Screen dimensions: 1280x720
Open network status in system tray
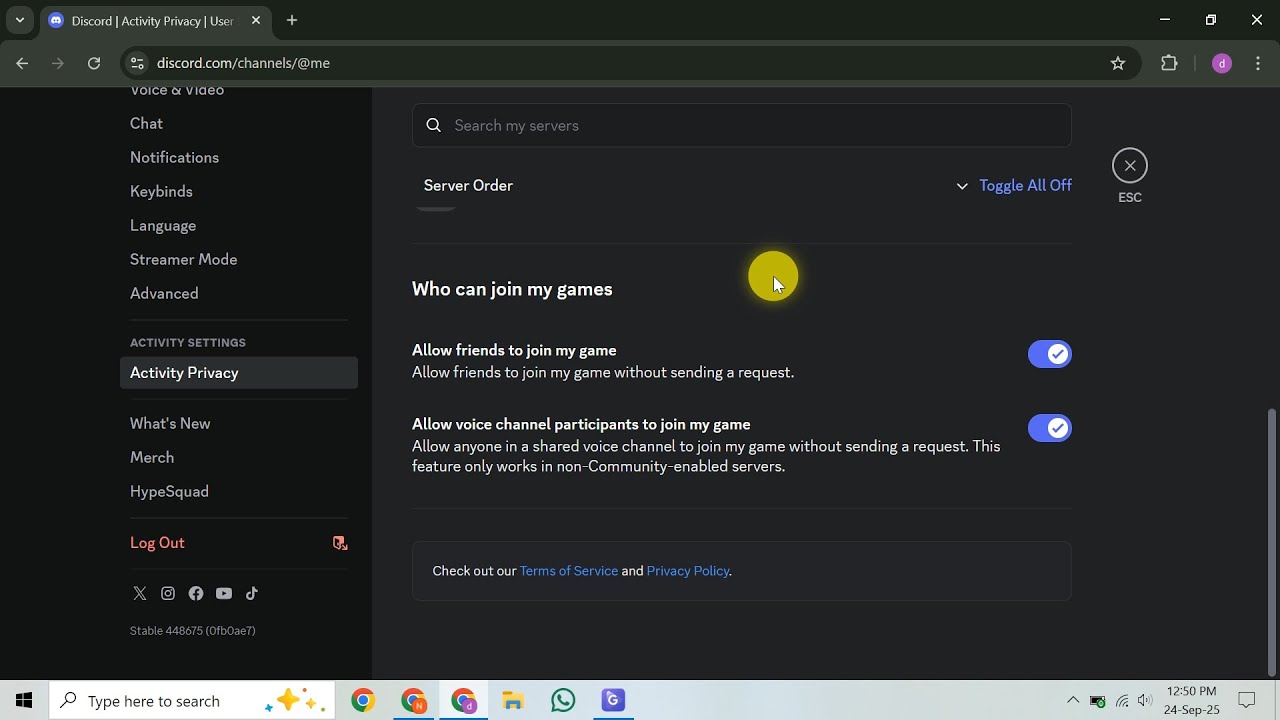(x=1122, y=701)
